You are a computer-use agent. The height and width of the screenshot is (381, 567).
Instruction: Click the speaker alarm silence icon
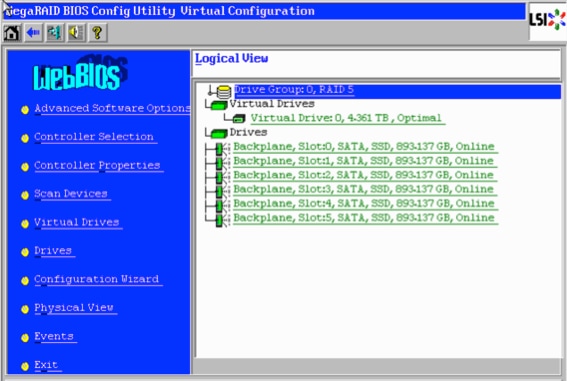click(76, 33)
